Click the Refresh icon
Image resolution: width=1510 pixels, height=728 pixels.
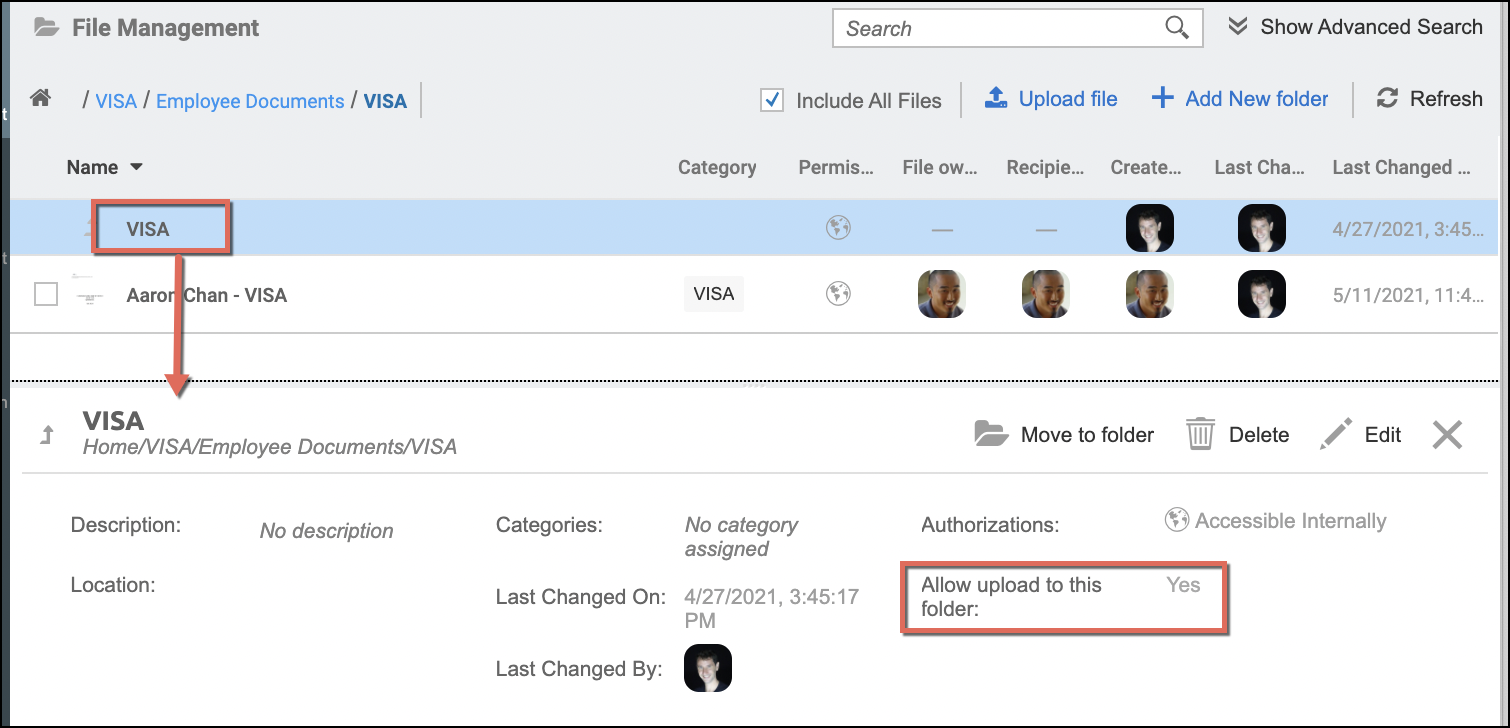point(1387,98)
